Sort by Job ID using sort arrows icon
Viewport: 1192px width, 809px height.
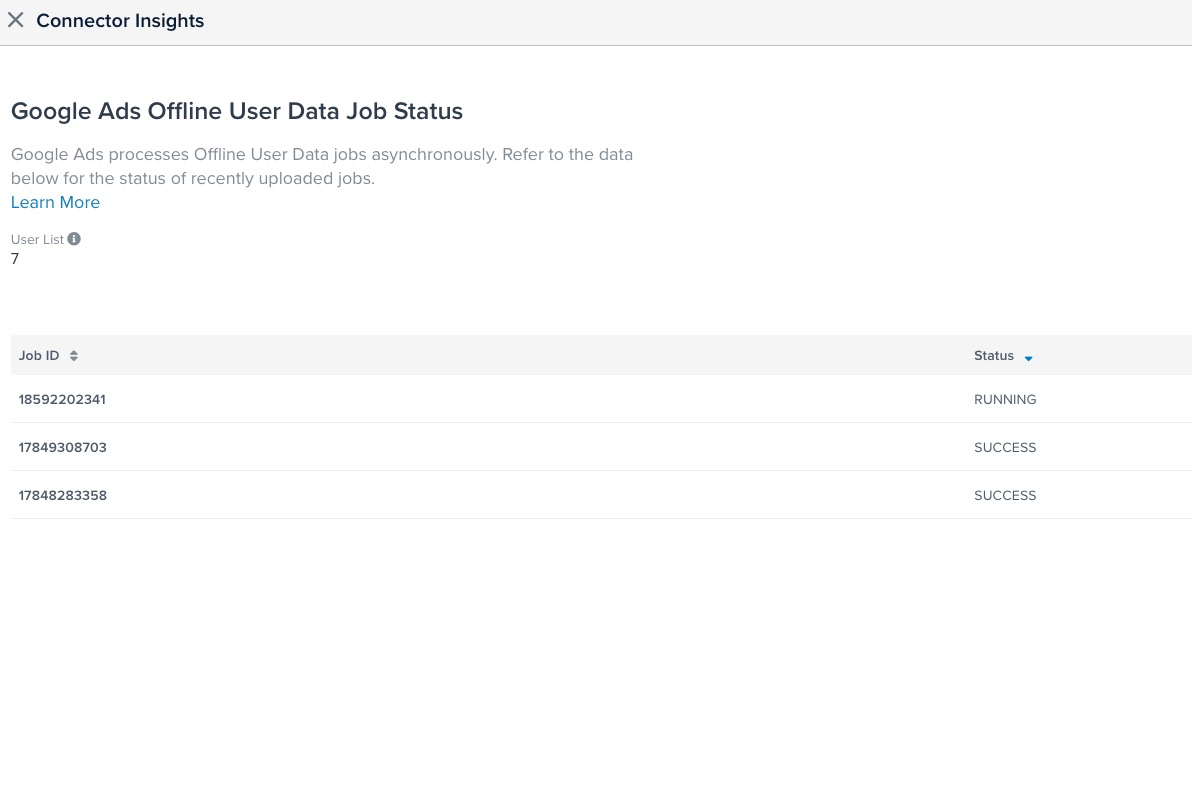pyautogui.click(x=74, y=356)
